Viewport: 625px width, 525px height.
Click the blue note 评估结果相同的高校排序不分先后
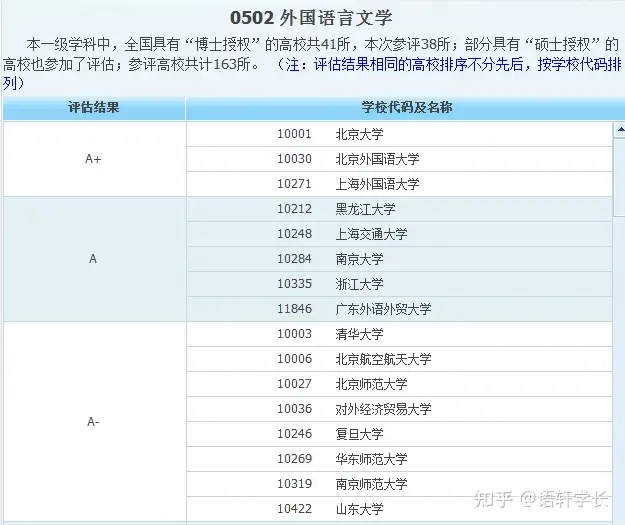[x=419, y=65]
